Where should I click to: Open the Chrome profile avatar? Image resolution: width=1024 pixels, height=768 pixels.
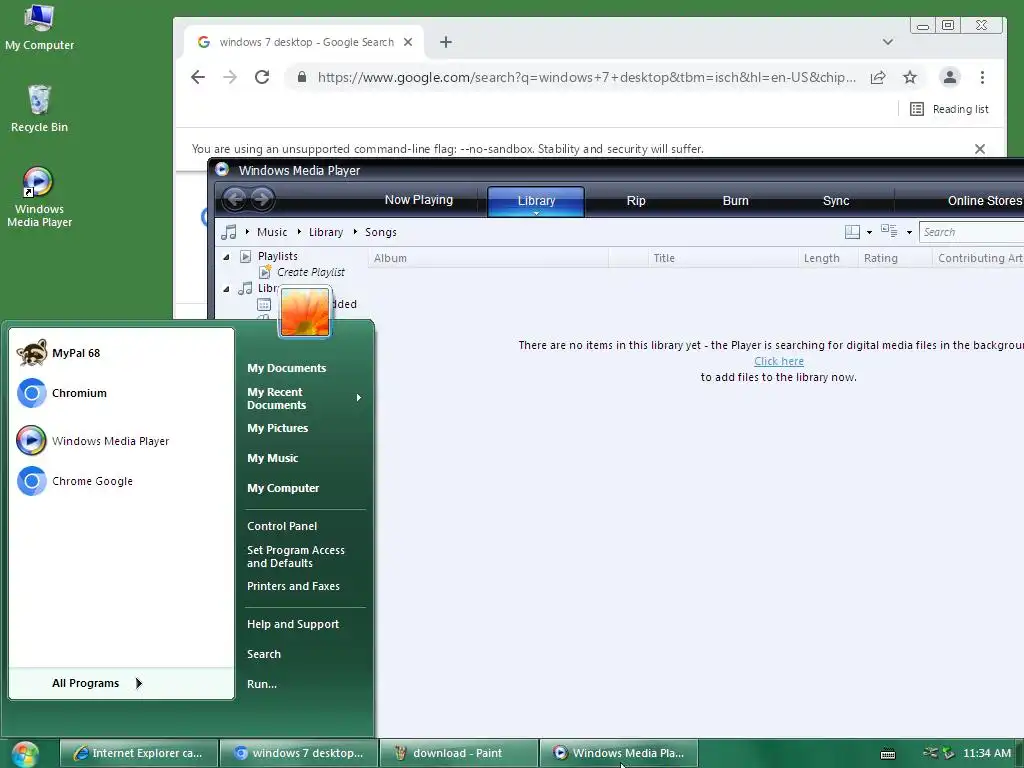coord(950,77)
